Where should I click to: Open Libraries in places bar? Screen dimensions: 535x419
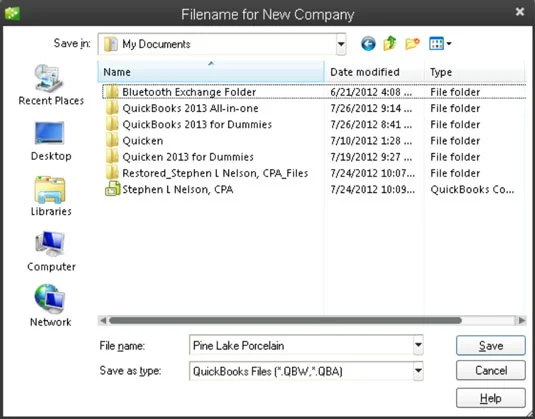pos(51,196)
